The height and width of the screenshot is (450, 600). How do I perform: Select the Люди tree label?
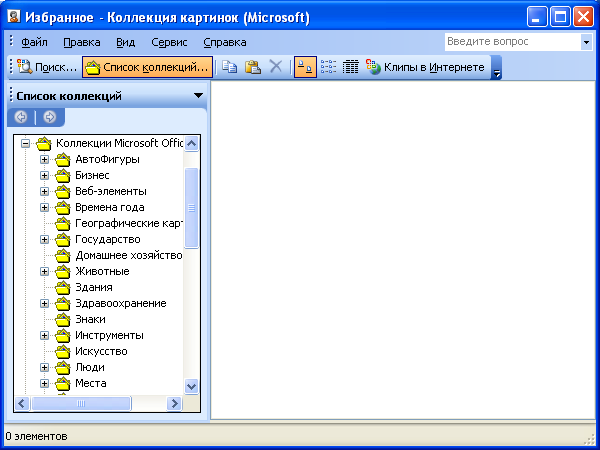tap(90, 367)
